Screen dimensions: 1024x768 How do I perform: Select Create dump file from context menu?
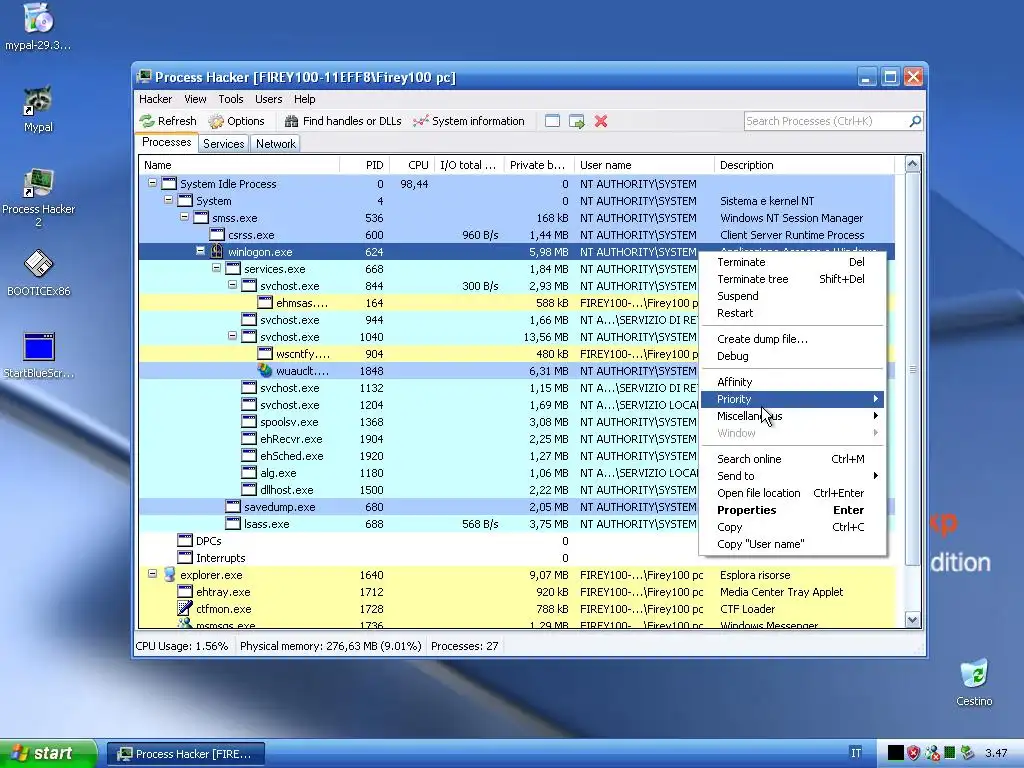pos(792,339)
